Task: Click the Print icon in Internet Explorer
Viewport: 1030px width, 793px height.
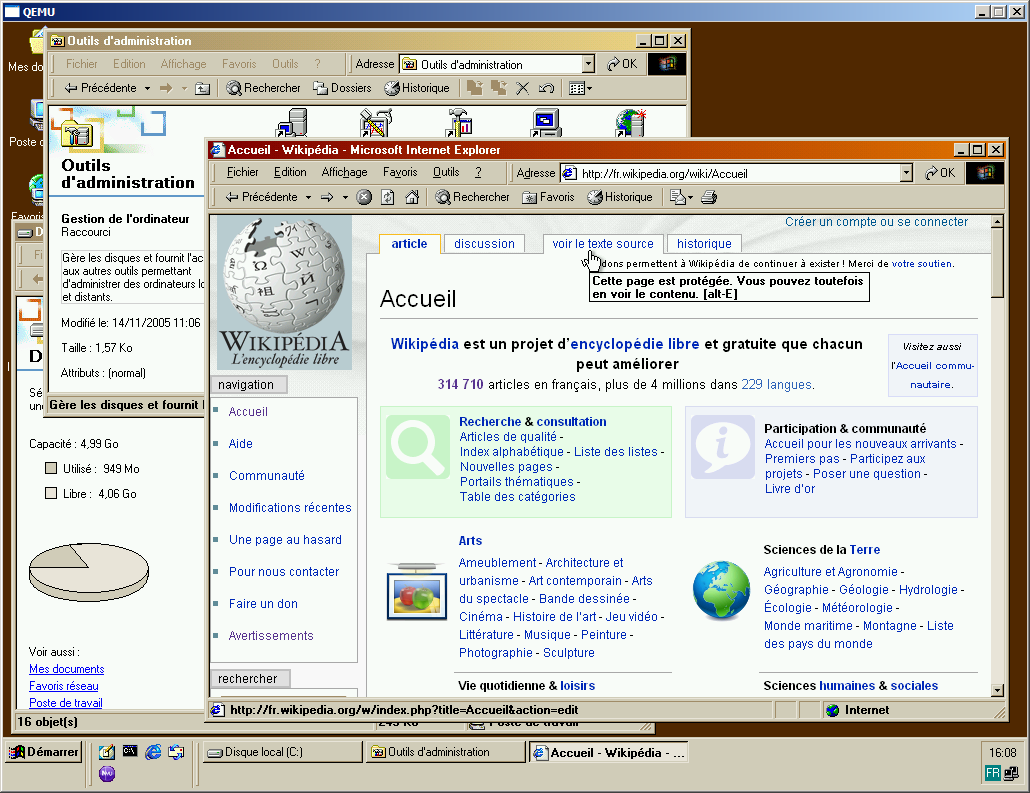Action: click(709, 197)
